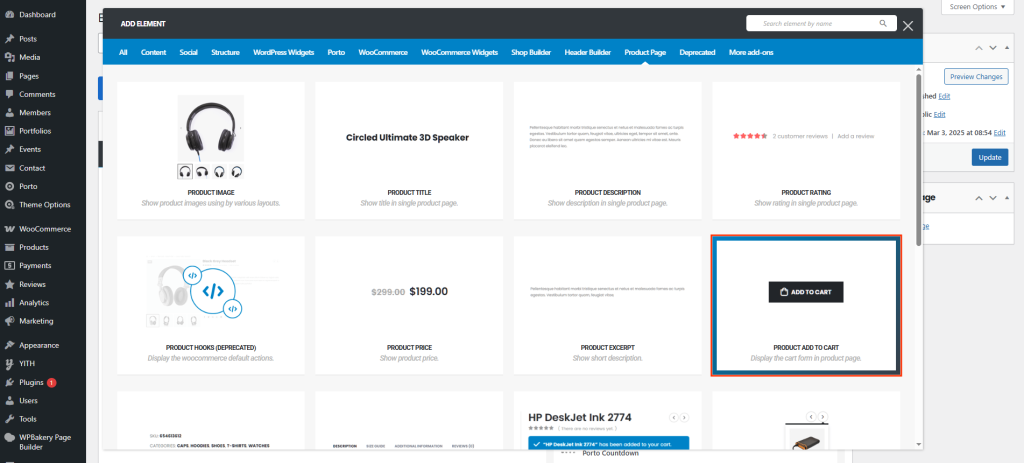The image size is (1024, 463).
Task: Close the Add Element dialog
Action: tap(907, 26)
